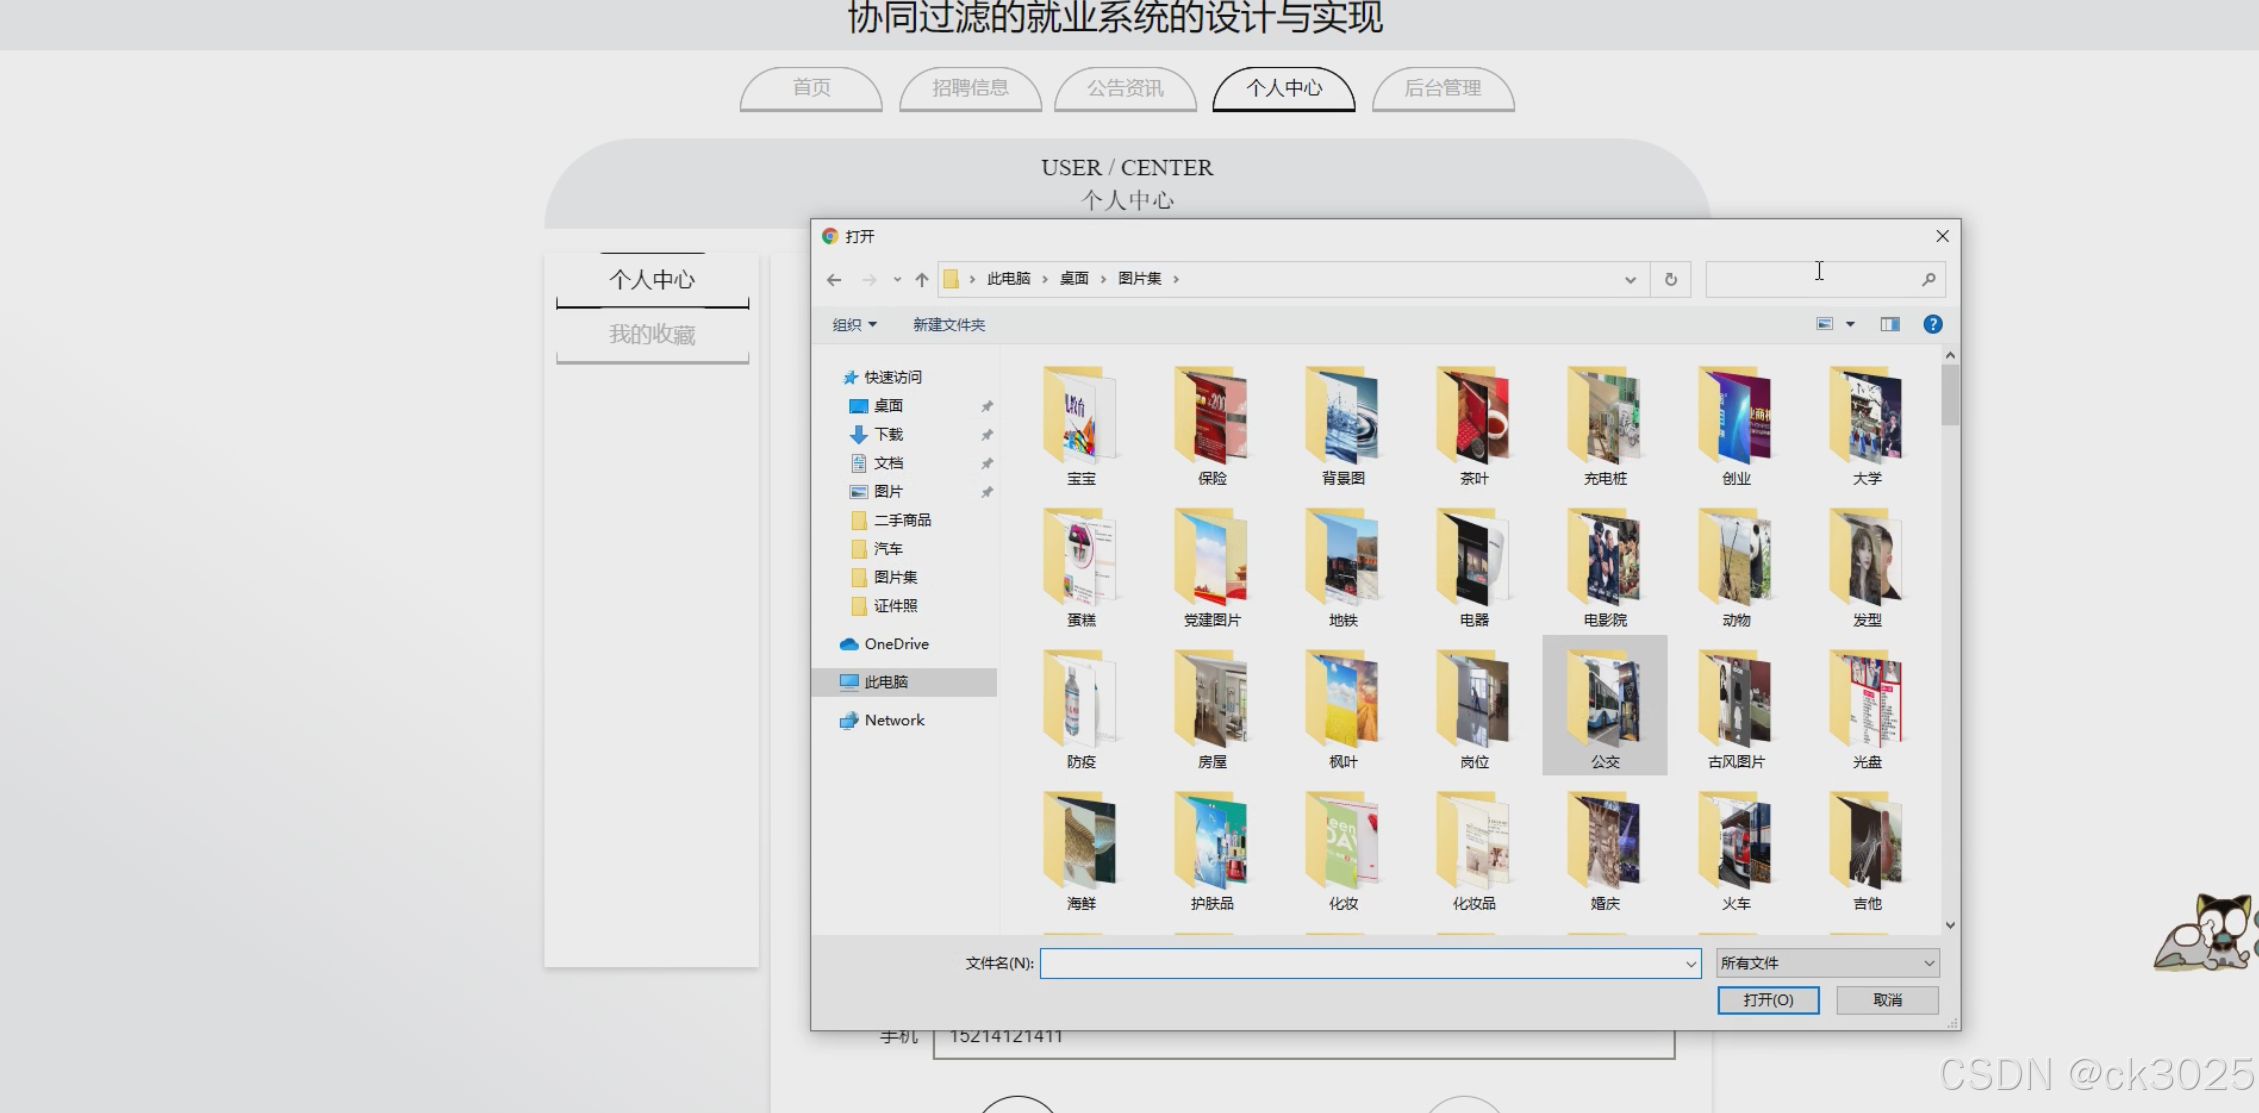Open the 下载 quick access folder
The height and width of the screenshot is (1113, 2259).
click(x=887, y=434)
